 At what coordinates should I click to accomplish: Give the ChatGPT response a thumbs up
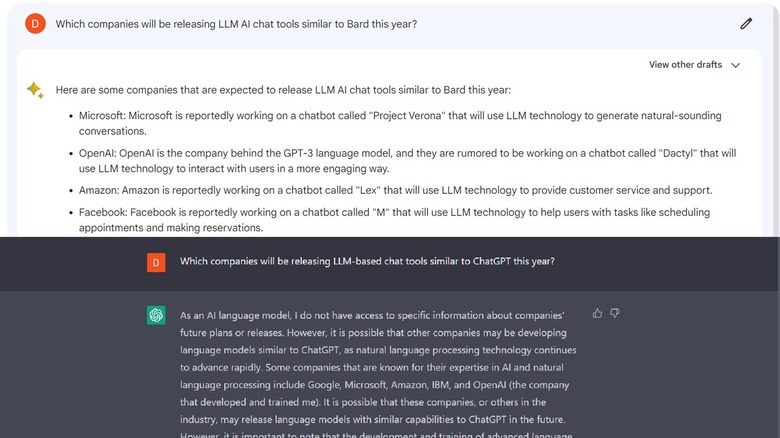pyautogui.click(x=598, y=313)
